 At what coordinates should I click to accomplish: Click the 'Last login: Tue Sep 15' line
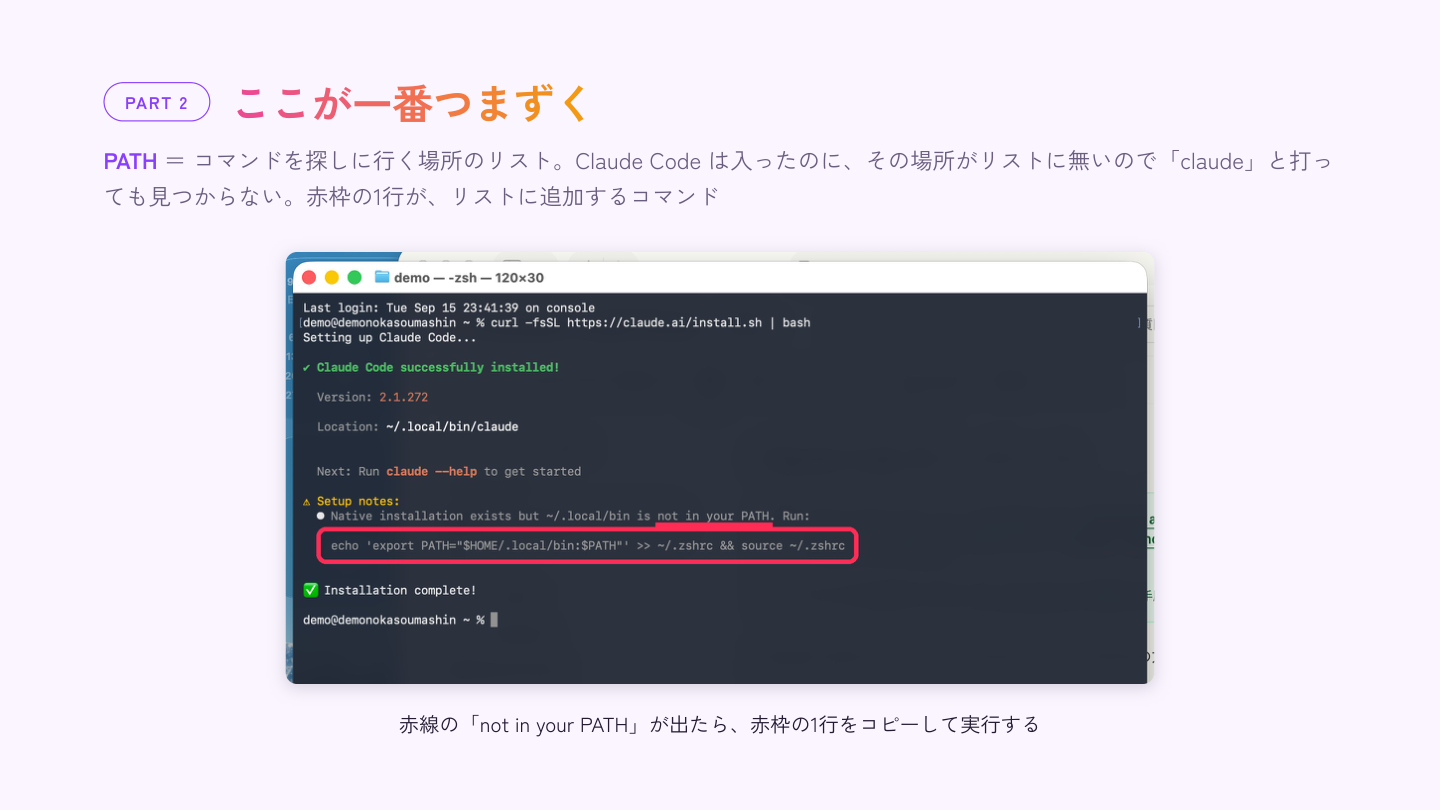click(x=449, y=308)
